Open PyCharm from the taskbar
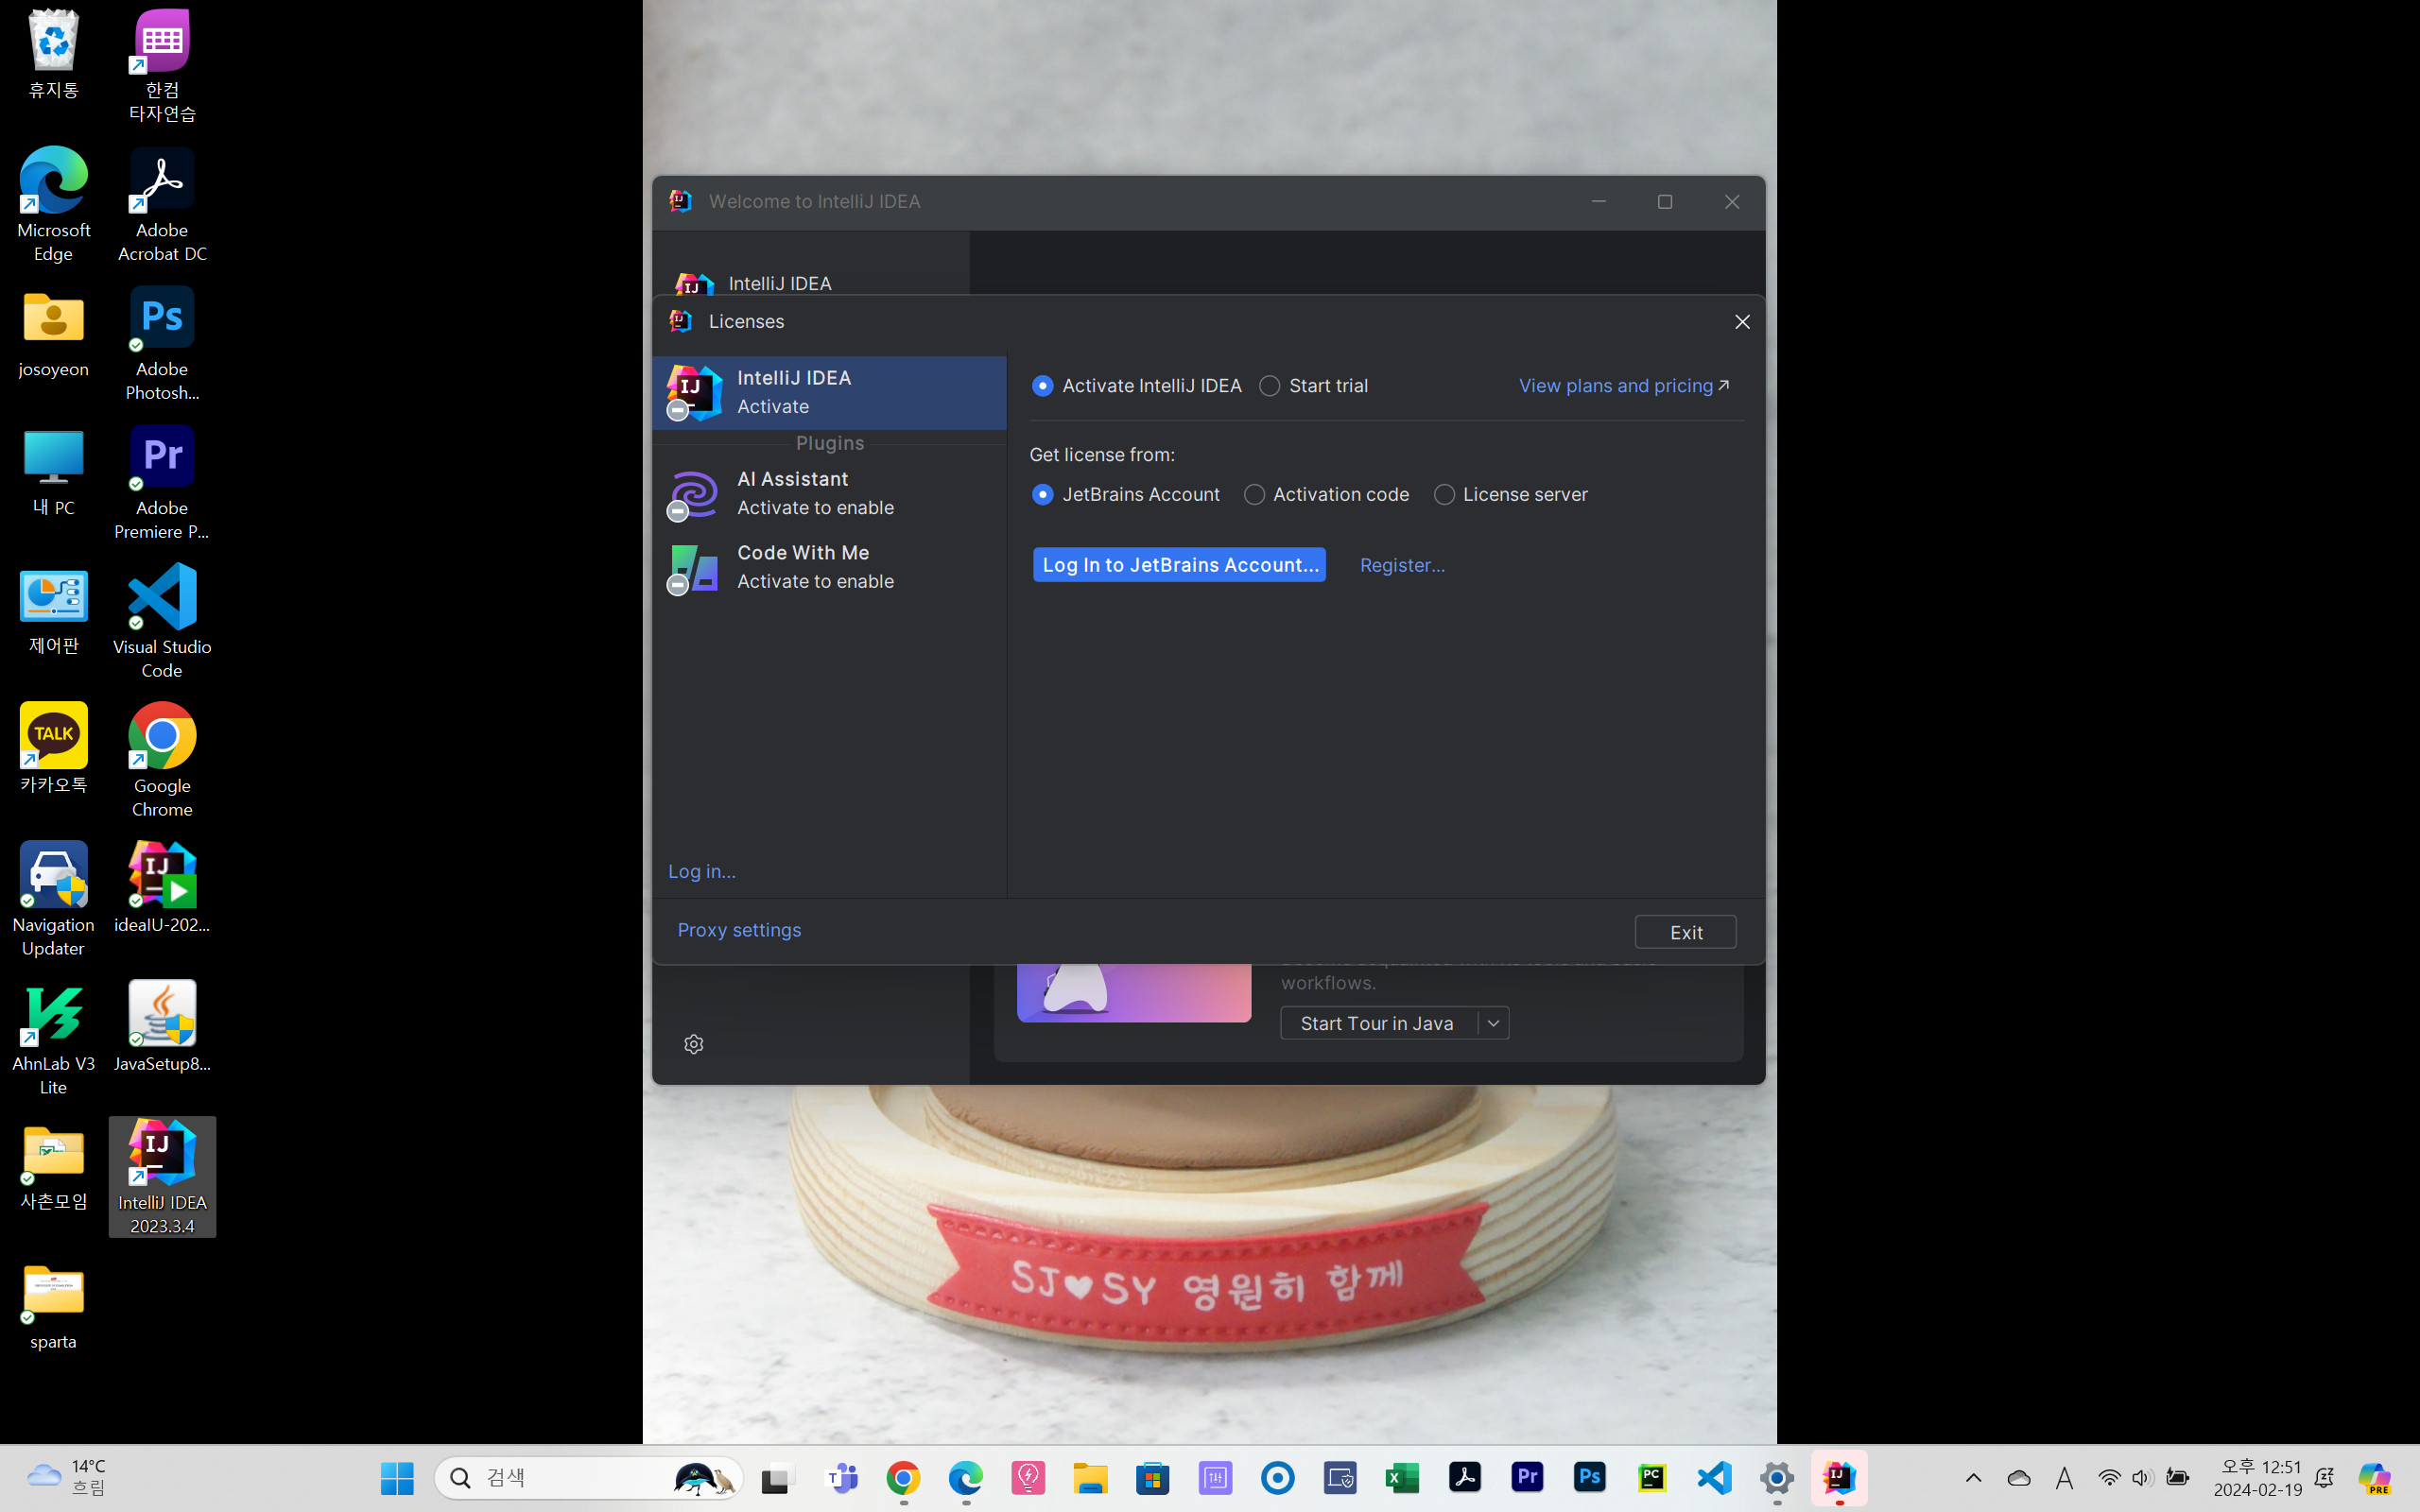The height and width of the screenshot is (1512, 2420). click(x=1652, y=1478)
